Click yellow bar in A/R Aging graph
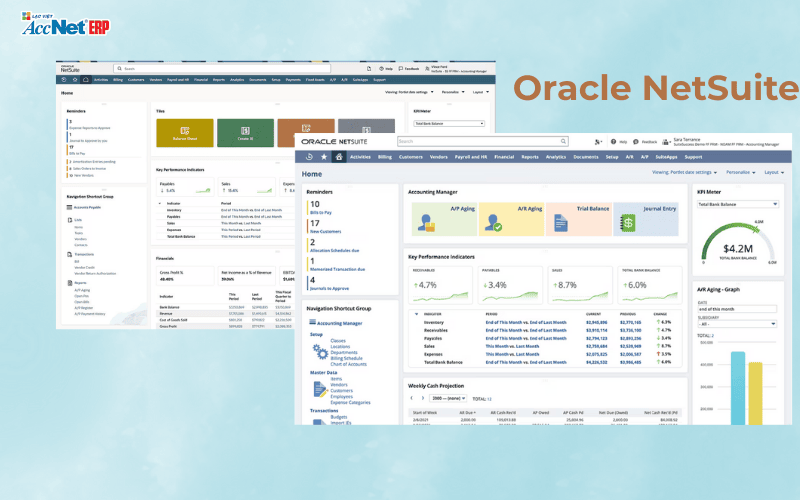Screen dimensions: 800x500 (755, 393)
